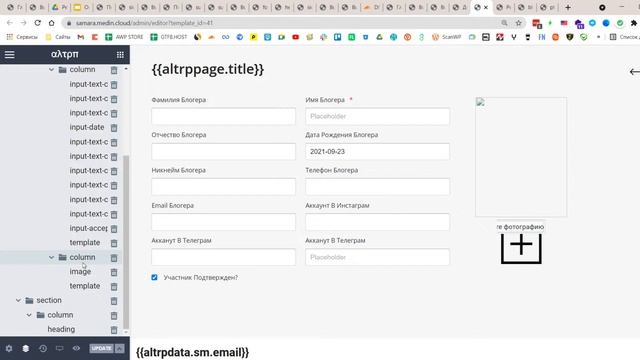The image size is (640, 360).
Task: Delete the input-accept element with its trash icon
Action: [x=114, y=229]
